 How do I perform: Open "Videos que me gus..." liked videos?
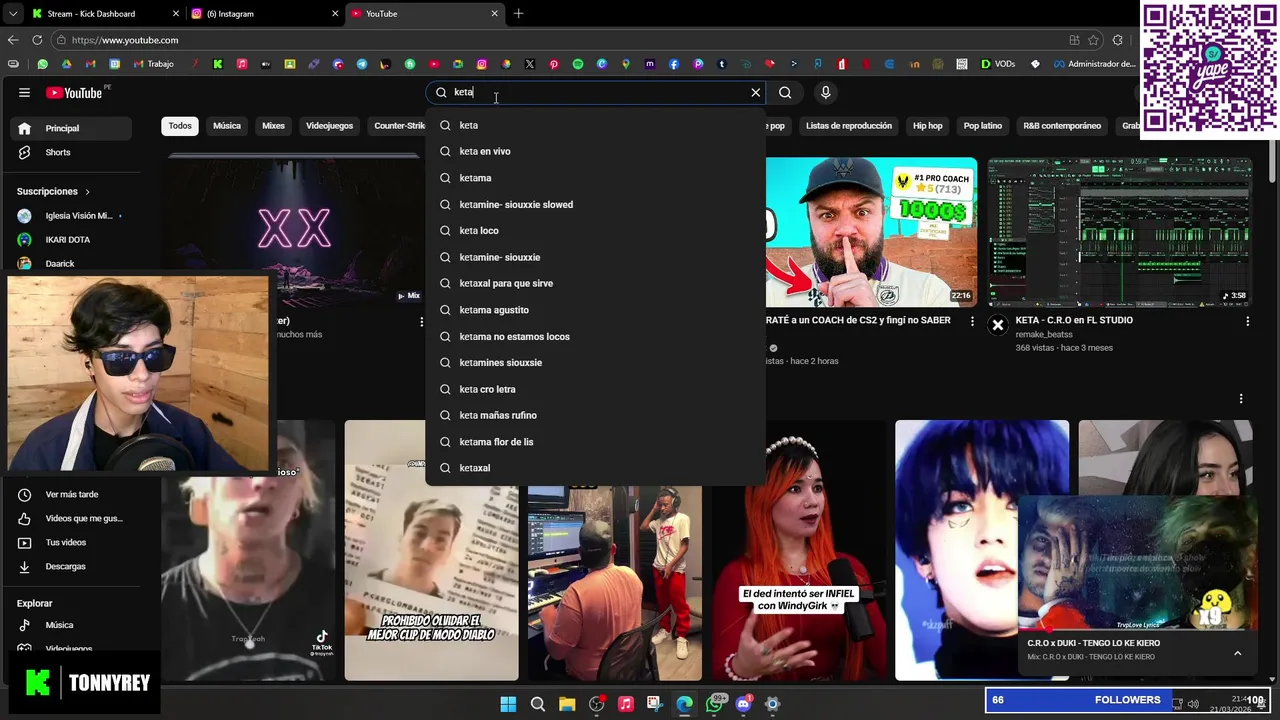click(x=71, y=518)
